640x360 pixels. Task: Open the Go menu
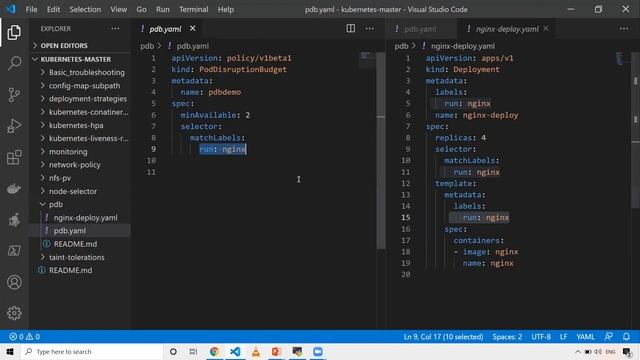141,9
